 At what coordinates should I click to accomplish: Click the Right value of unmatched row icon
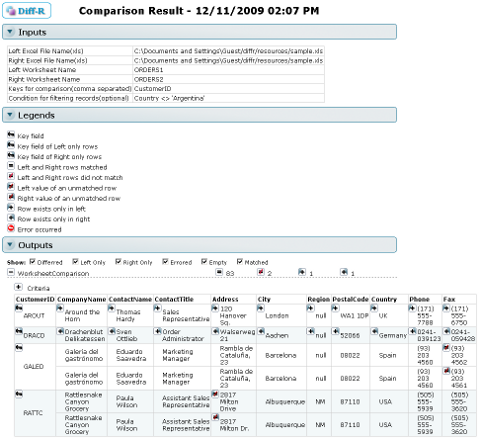pyautogui.click(x=11, y=197)
